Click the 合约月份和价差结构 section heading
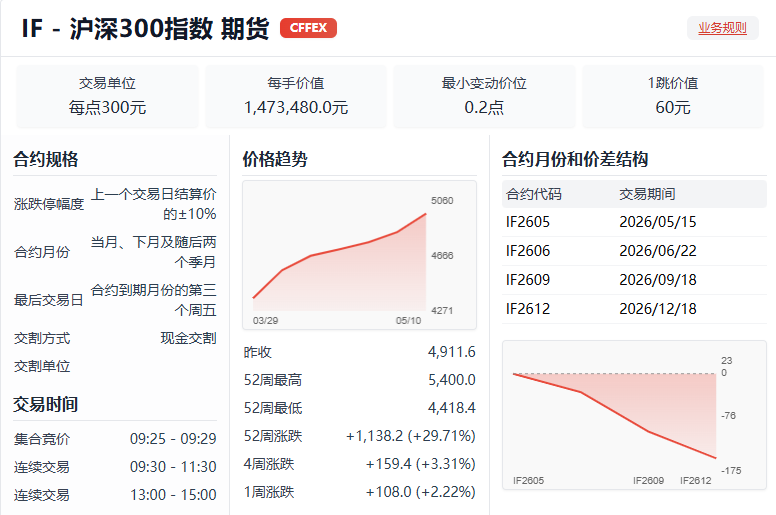Image resolution: width=776 pixels, height=515 pixels. pos(575,159)
